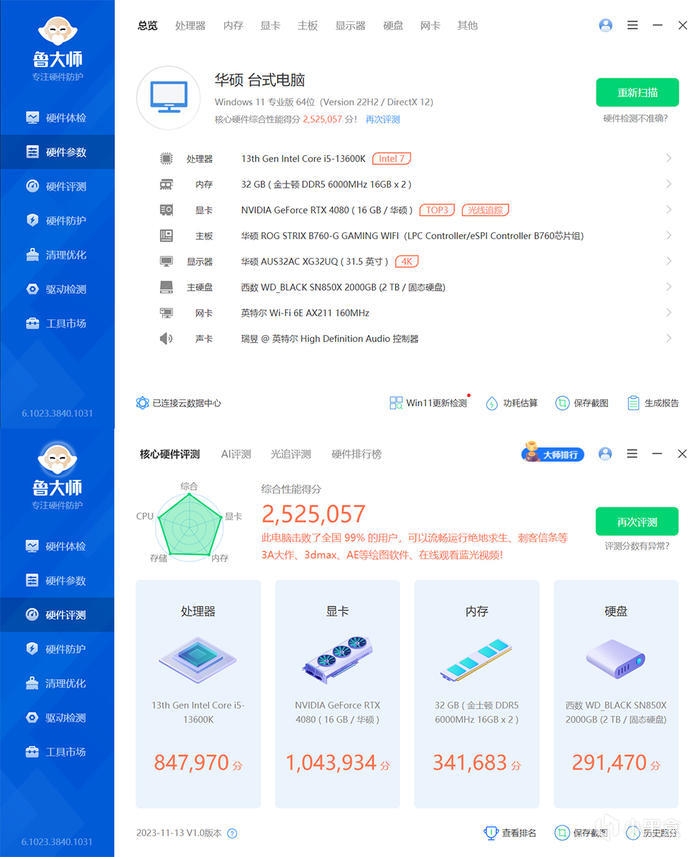Click 查看排名 trophy icon
Image resolution: width=700 pixels, height=857 pixels.
click(490, 832)
